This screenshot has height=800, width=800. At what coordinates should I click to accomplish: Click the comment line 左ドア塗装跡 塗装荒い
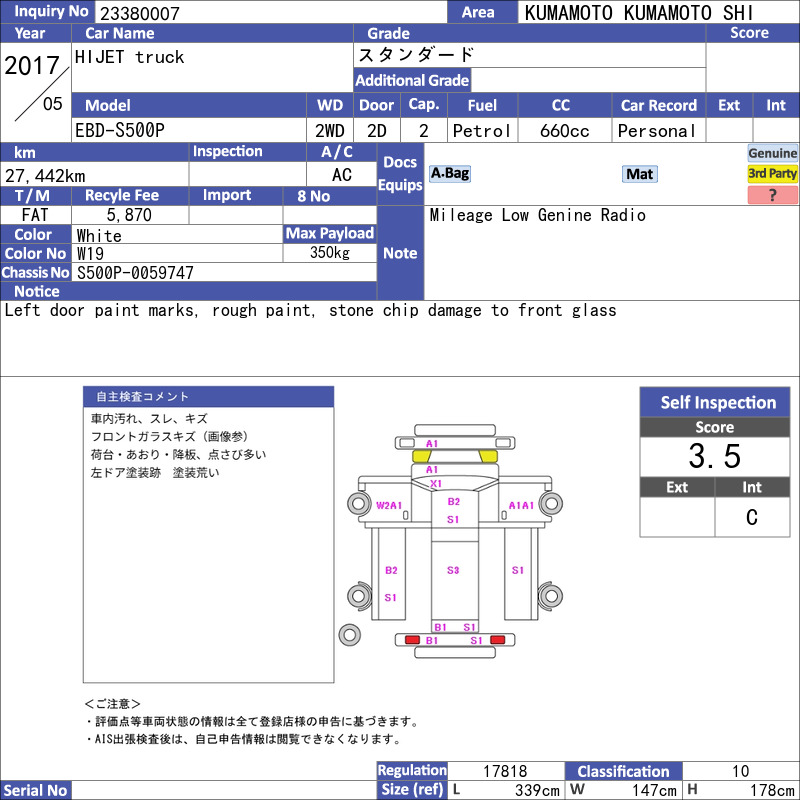(155, 472)
